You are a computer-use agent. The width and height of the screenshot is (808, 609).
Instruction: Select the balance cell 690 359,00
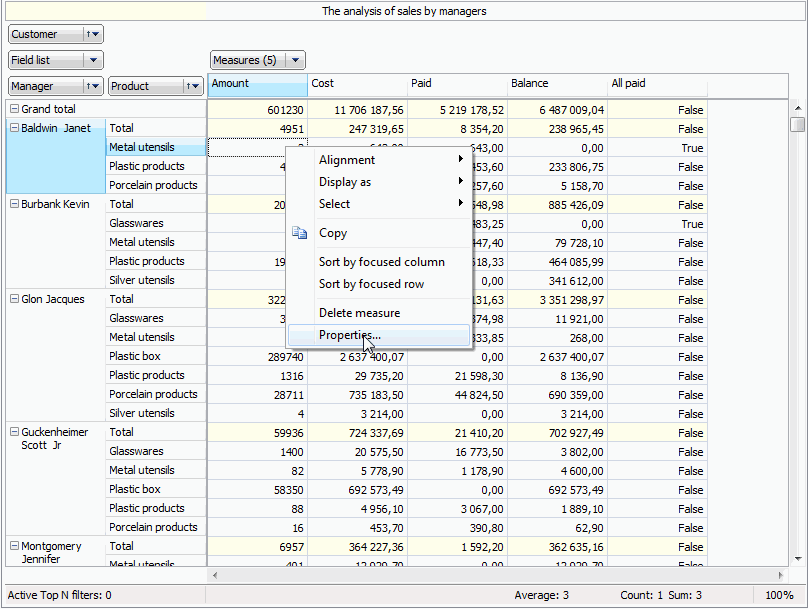click(x=558, y=395)
